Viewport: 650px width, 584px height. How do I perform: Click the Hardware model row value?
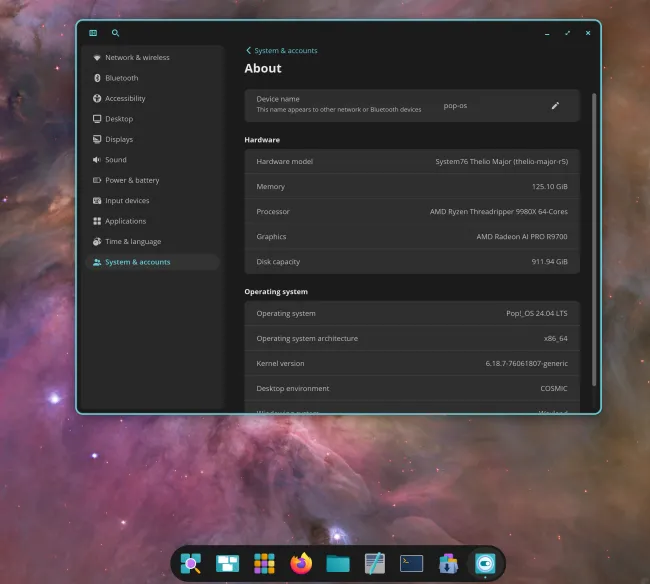(x=502, y=162)
